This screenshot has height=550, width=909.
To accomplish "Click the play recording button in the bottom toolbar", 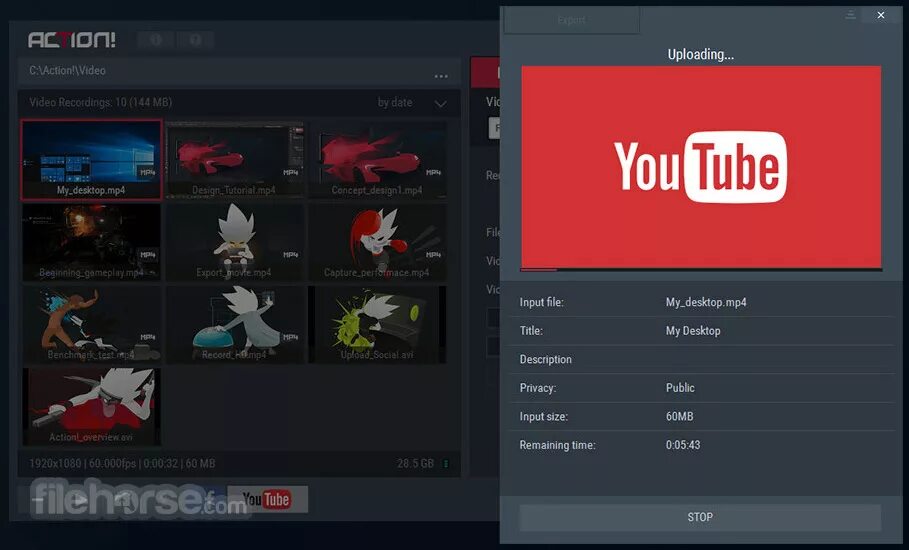I will click(81, 500).
